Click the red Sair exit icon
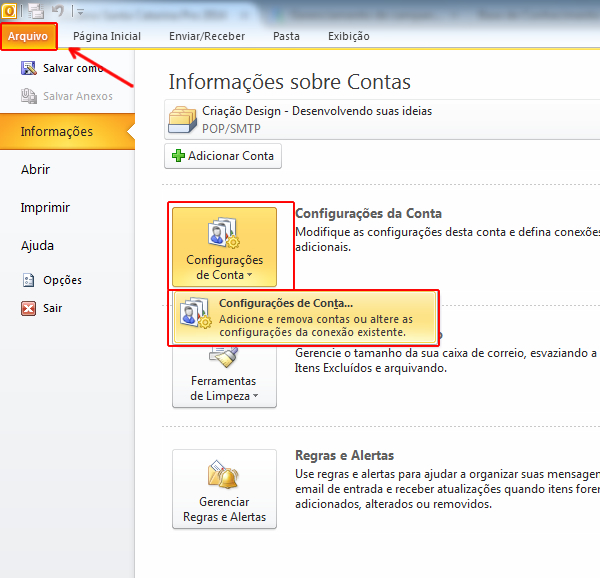Image resolution: width=600 pixels, height=578 pixels. click(28, 309)
